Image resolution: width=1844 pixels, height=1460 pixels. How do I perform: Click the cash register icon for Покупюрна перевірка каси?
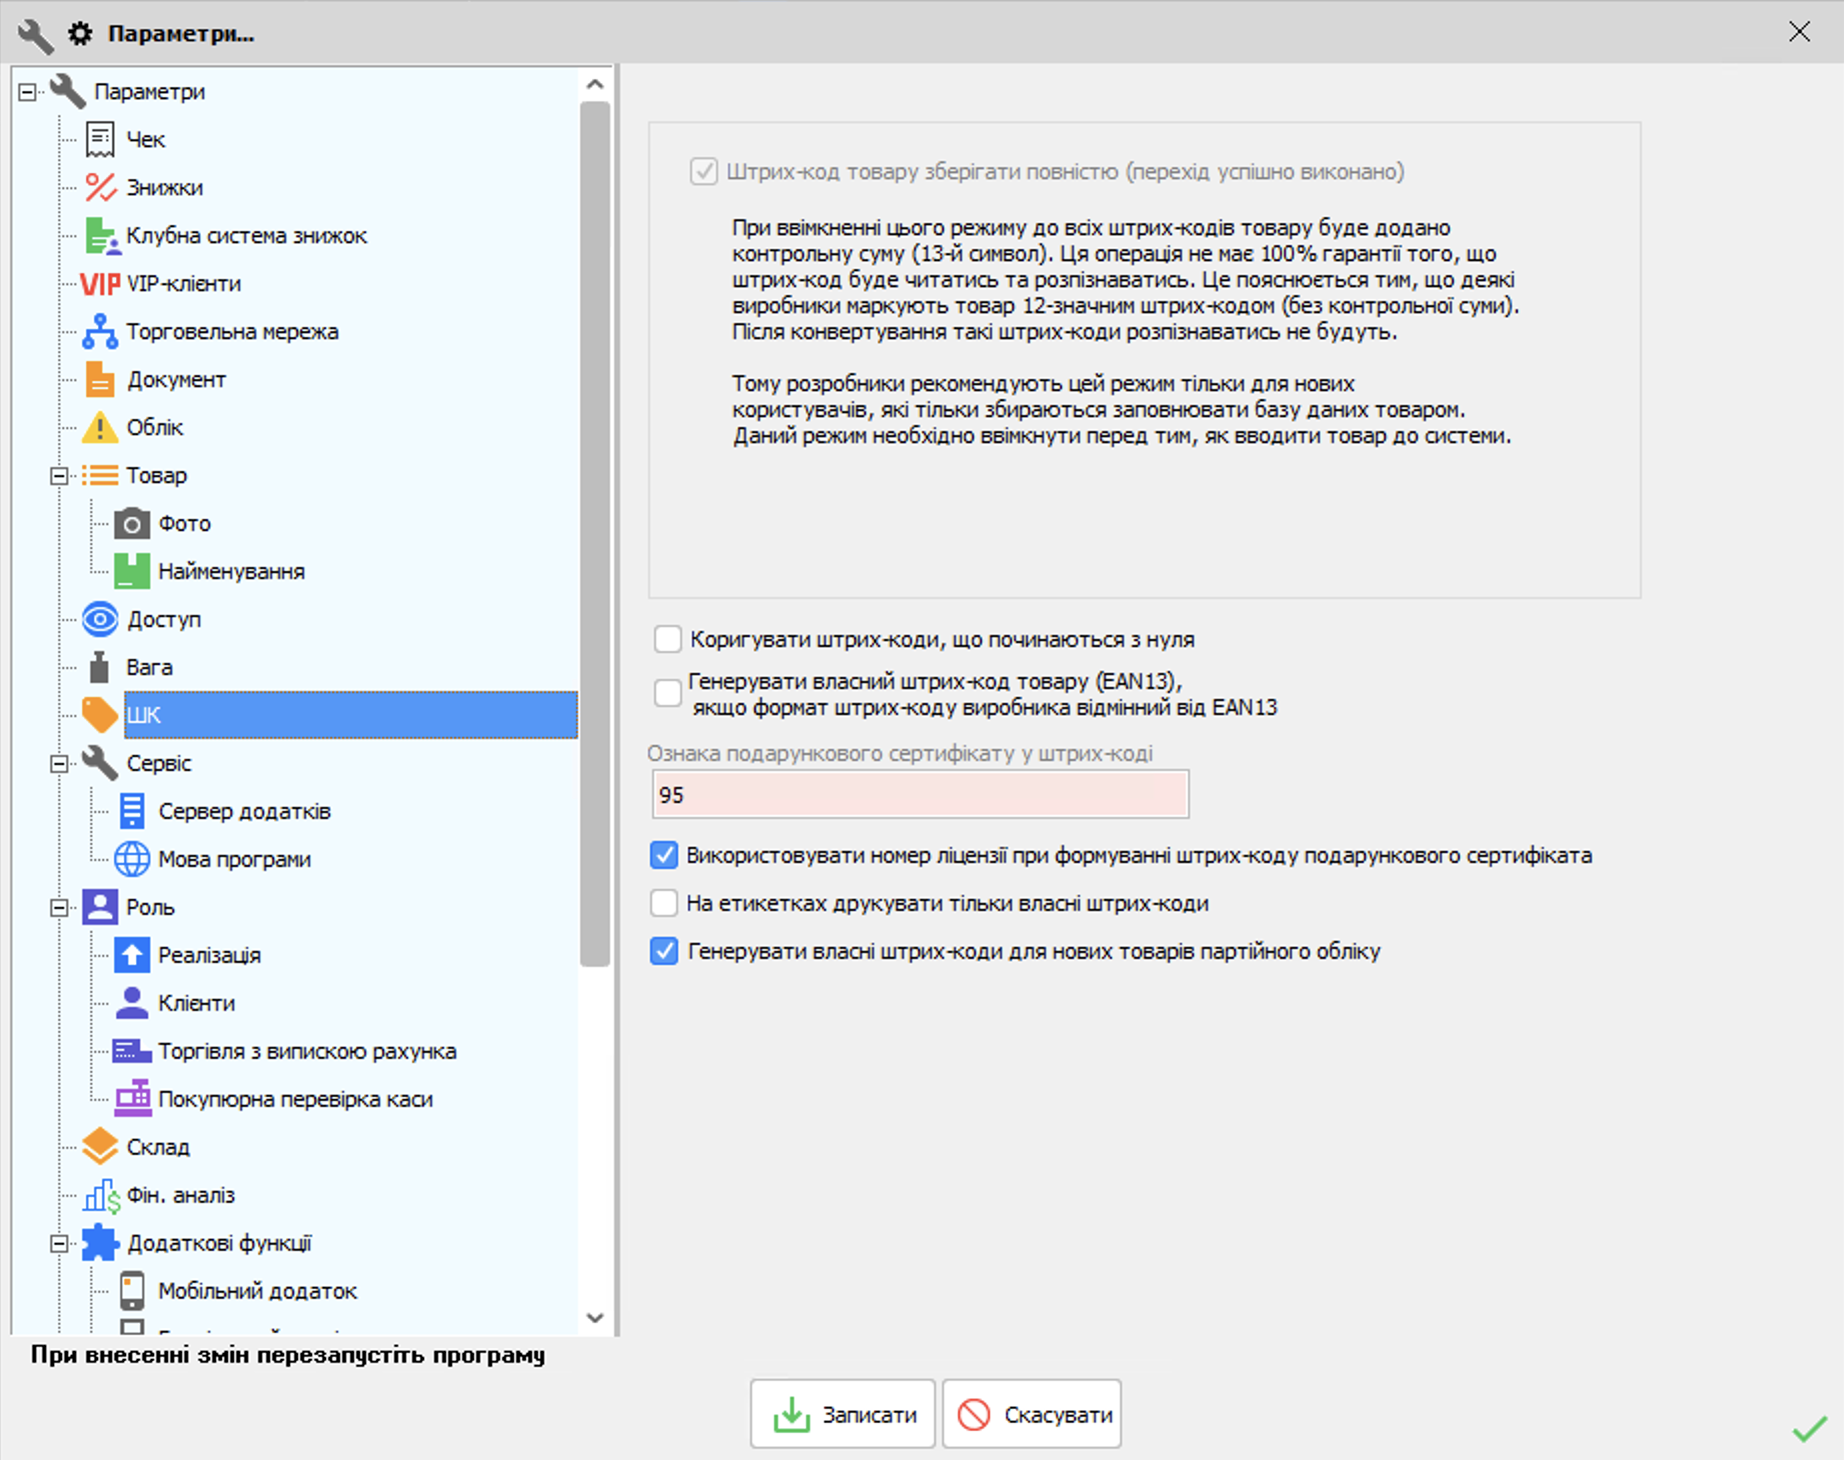click(132, 1099)
